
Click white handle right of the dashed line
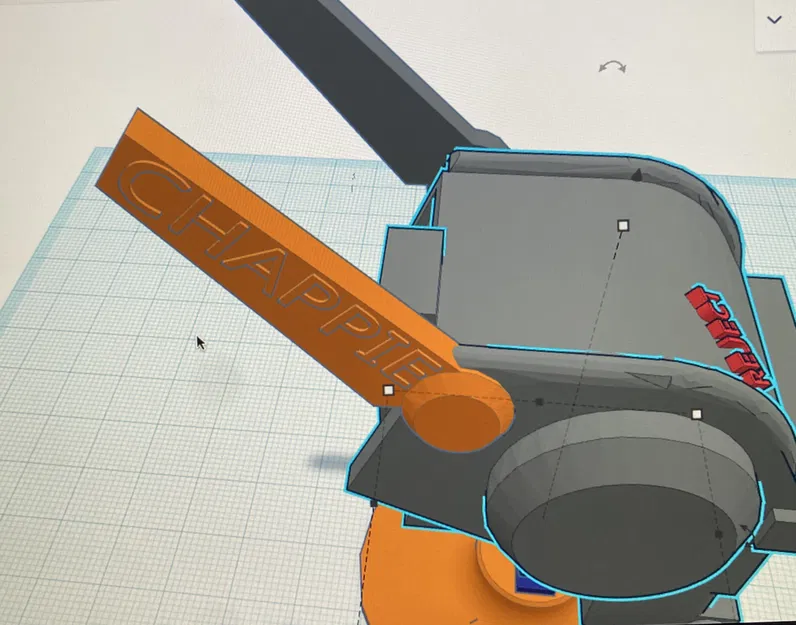(696, 414)
